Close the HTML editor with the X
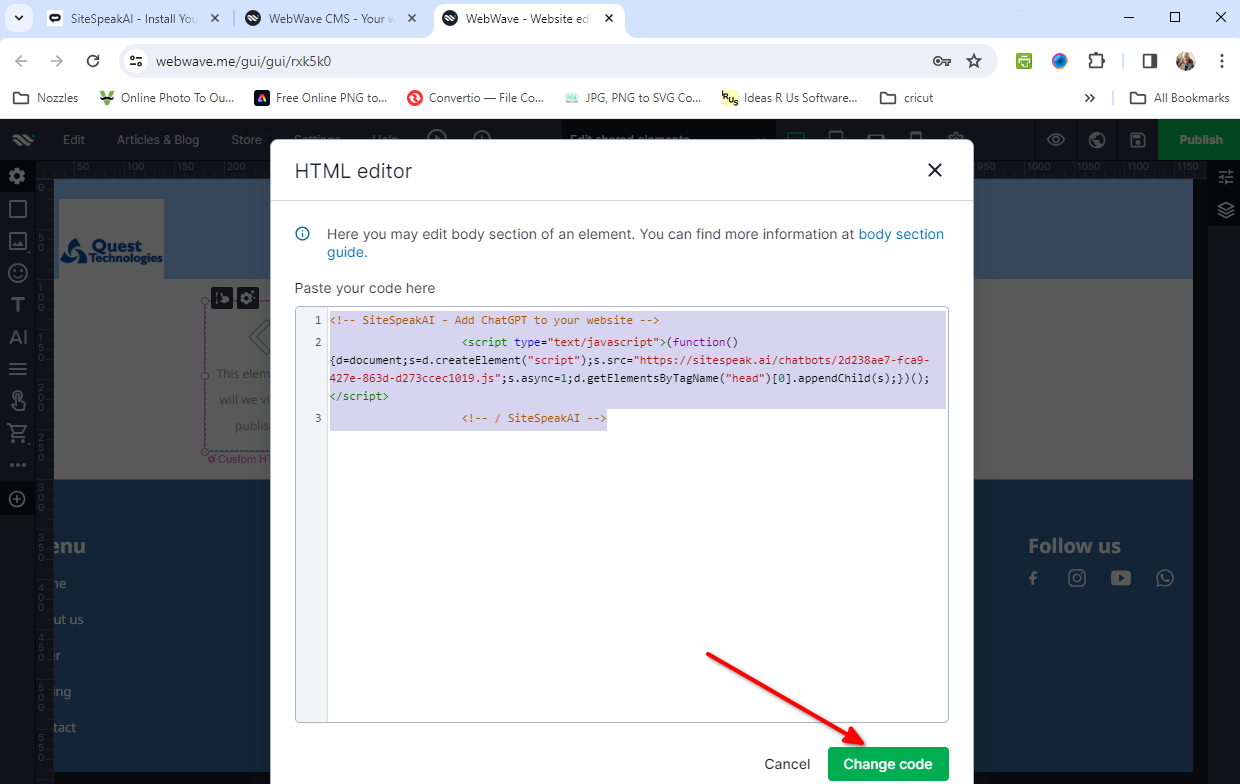This screenshot has width=1240, height=784. tap(935, 170)
